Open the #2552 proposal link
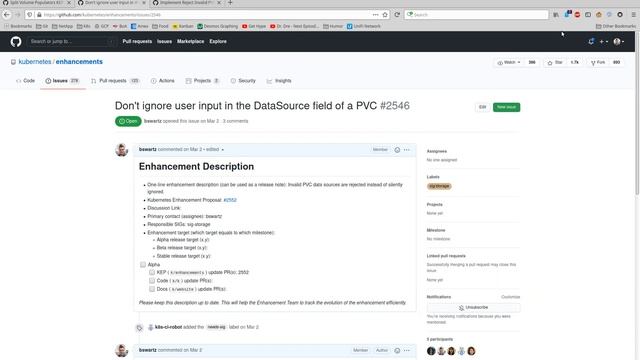 point(230,200)
